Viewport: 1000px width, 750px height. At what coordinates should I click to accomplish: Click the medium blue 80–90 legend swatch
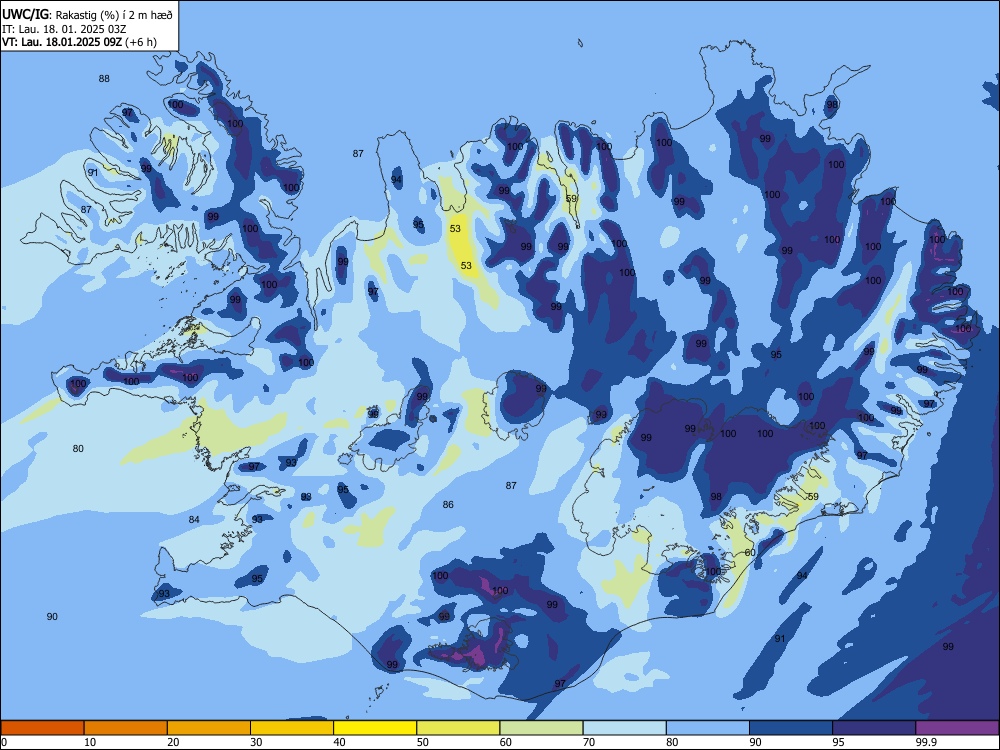click(708, 728)
